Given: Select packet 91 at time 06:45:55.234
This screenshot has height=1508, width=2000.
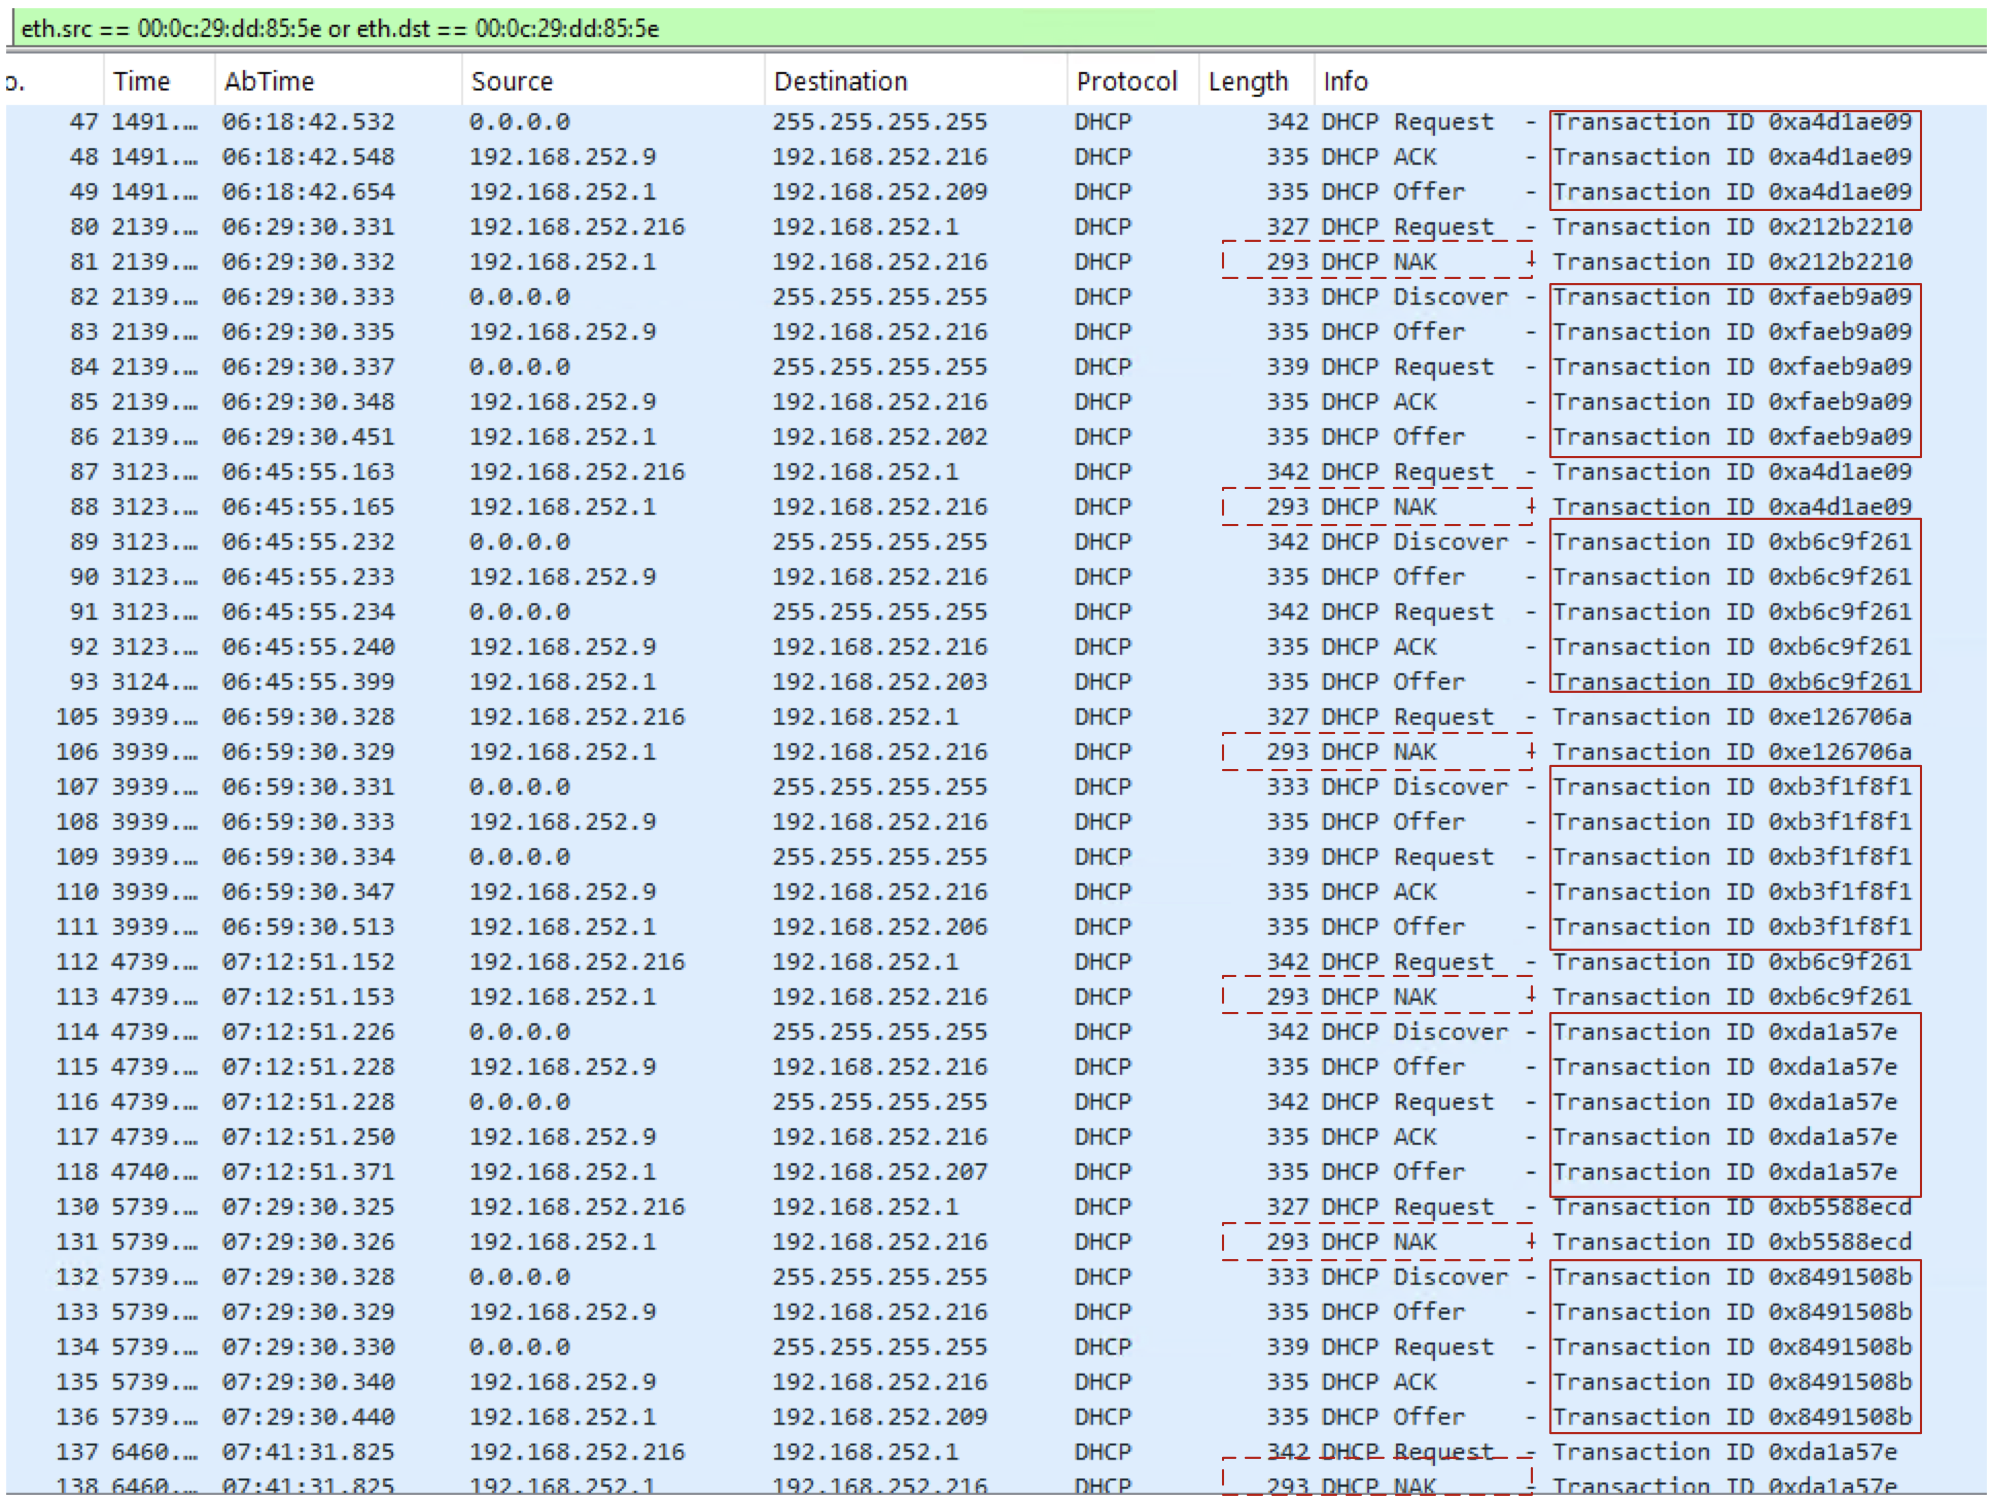Looking at the screenshot, I should (996, 612).
